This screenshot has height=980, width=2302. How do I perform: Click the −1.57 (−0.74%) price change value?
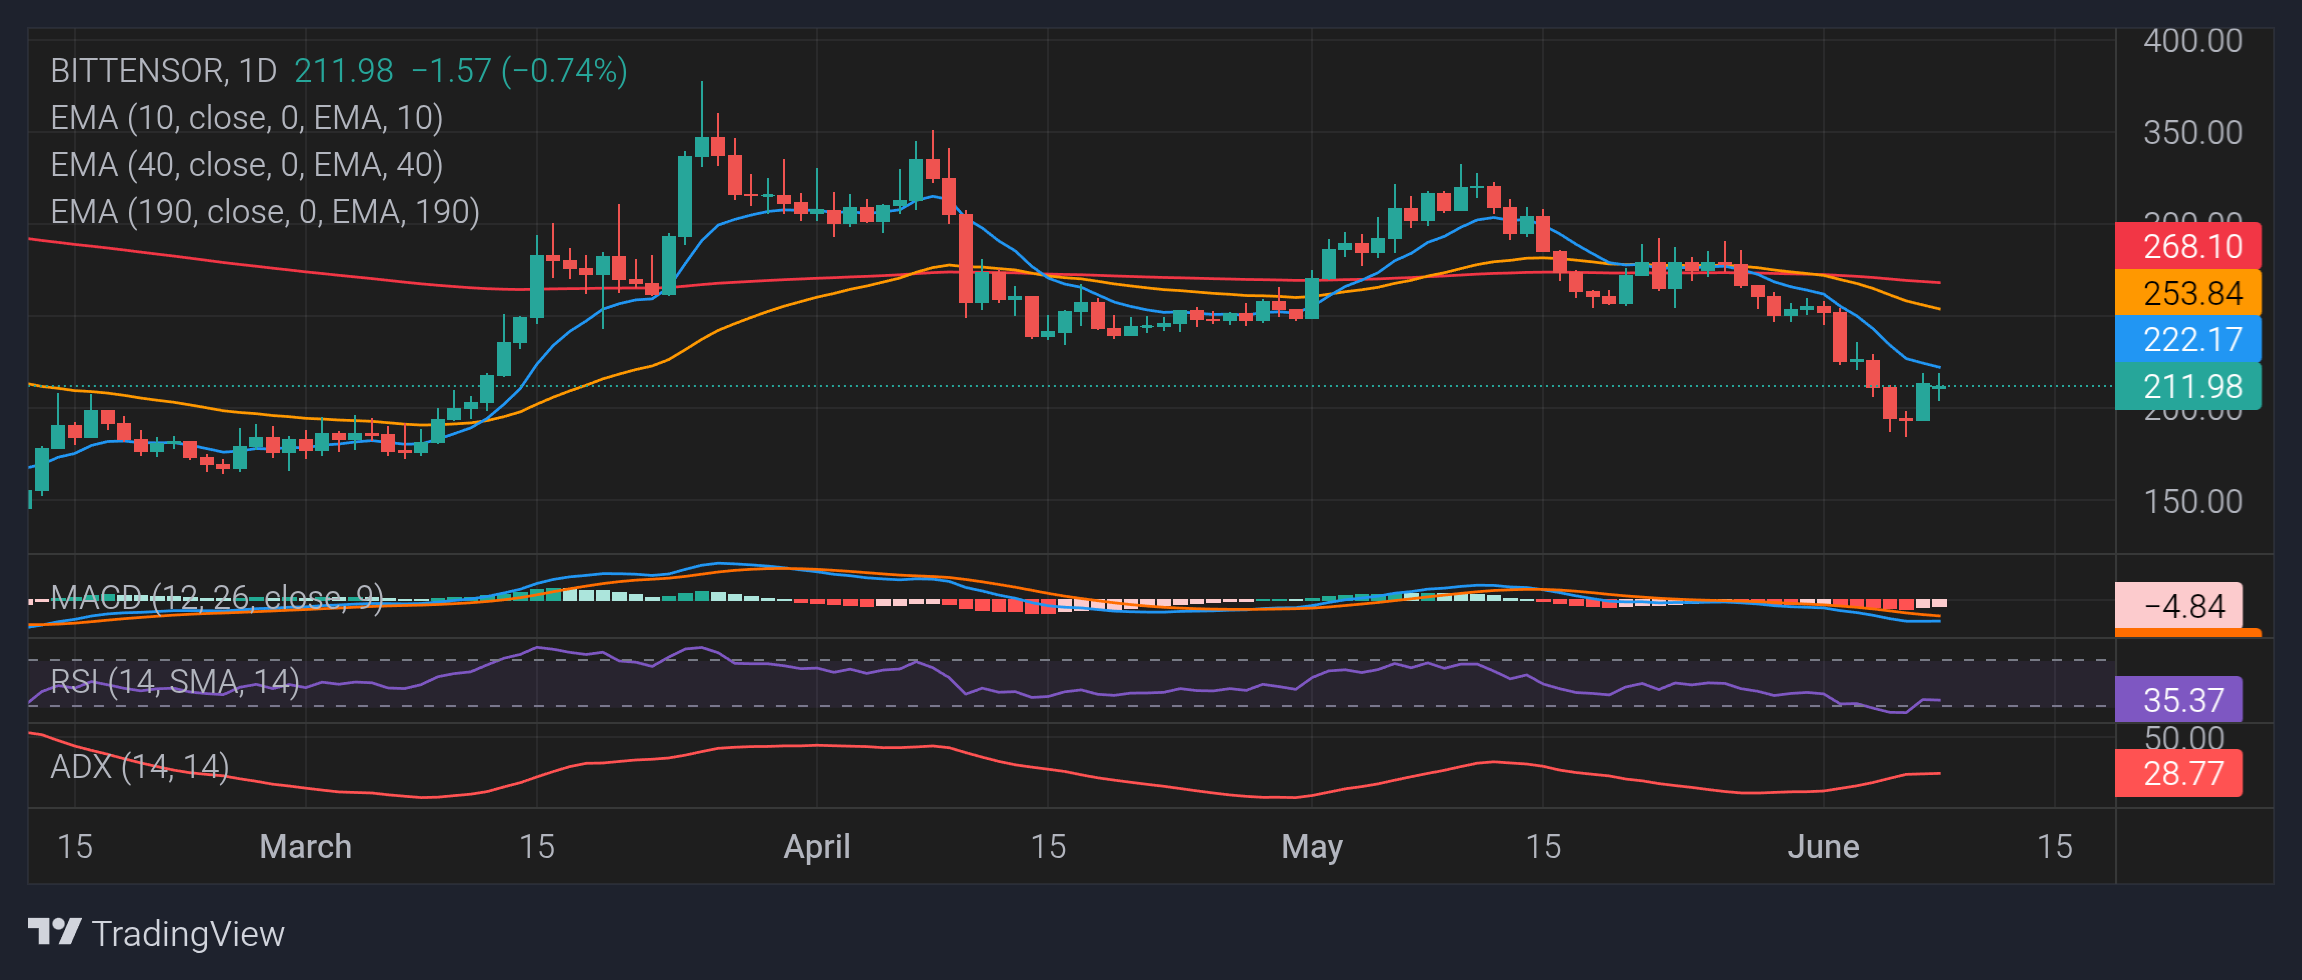click(519, 71)
